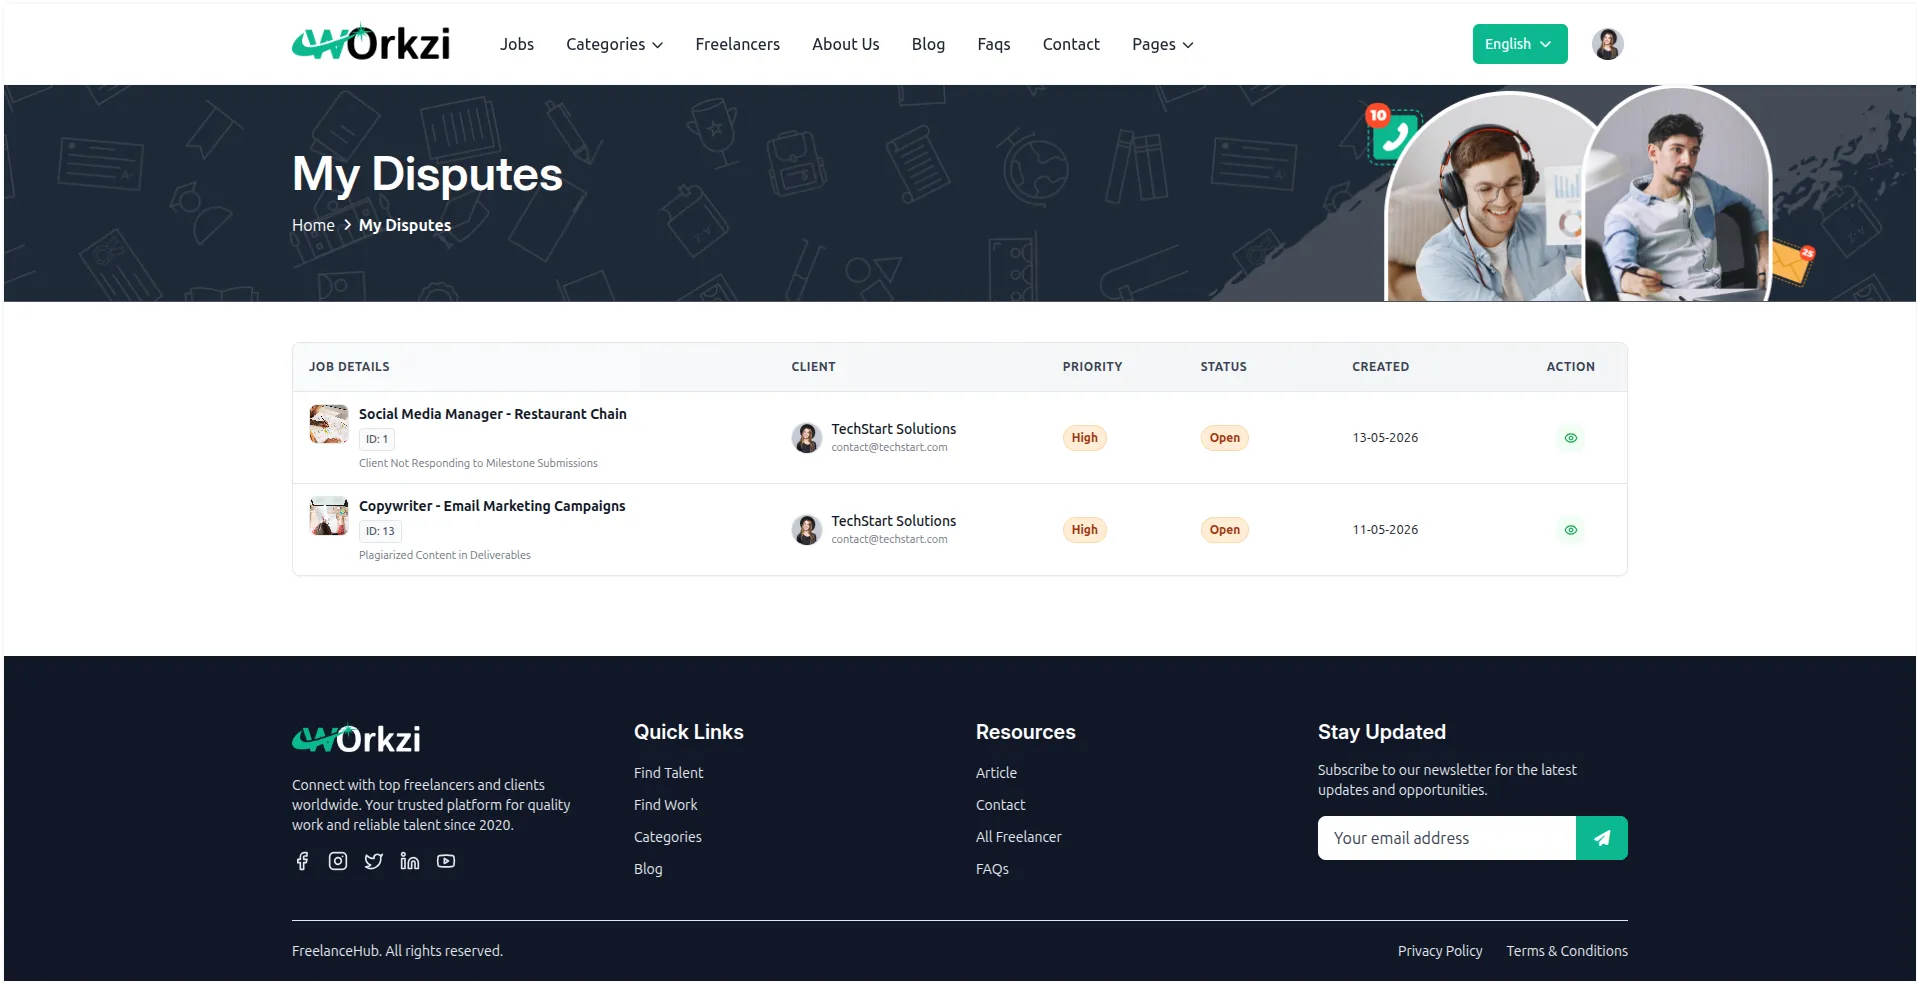The height and width of the screenshot is (983, 1917).
Task: Navigate to About Us
Action: (845, 44)
